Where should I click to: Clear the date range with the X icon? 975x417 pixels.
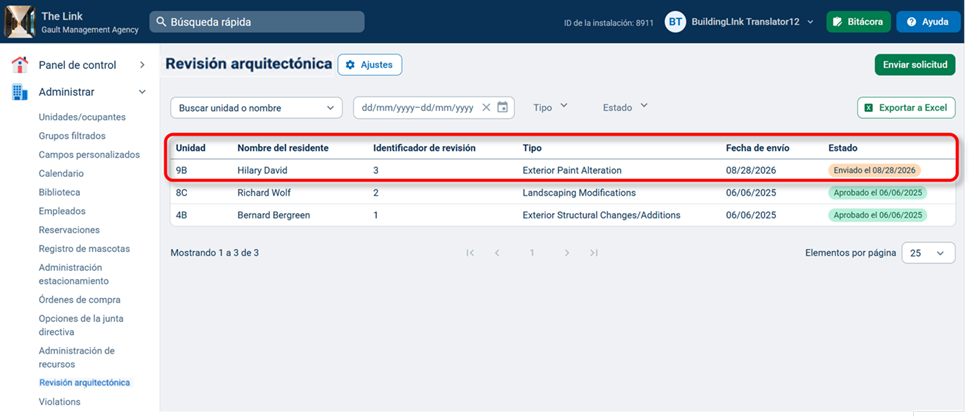[x=486, y=108]
